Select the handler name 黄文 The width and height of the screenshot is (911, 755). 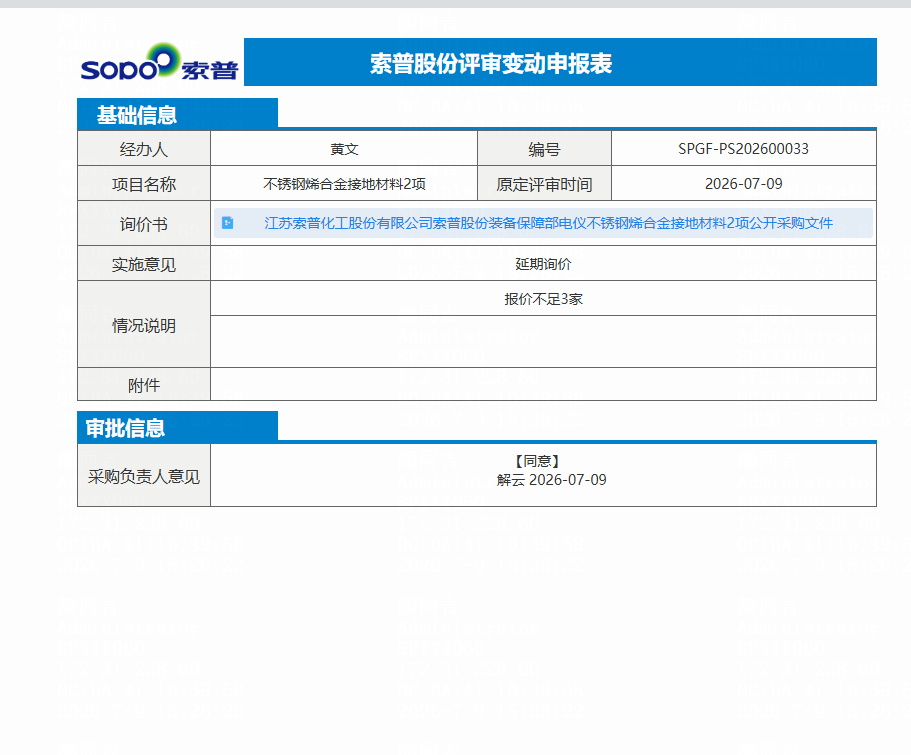point(344,149)
